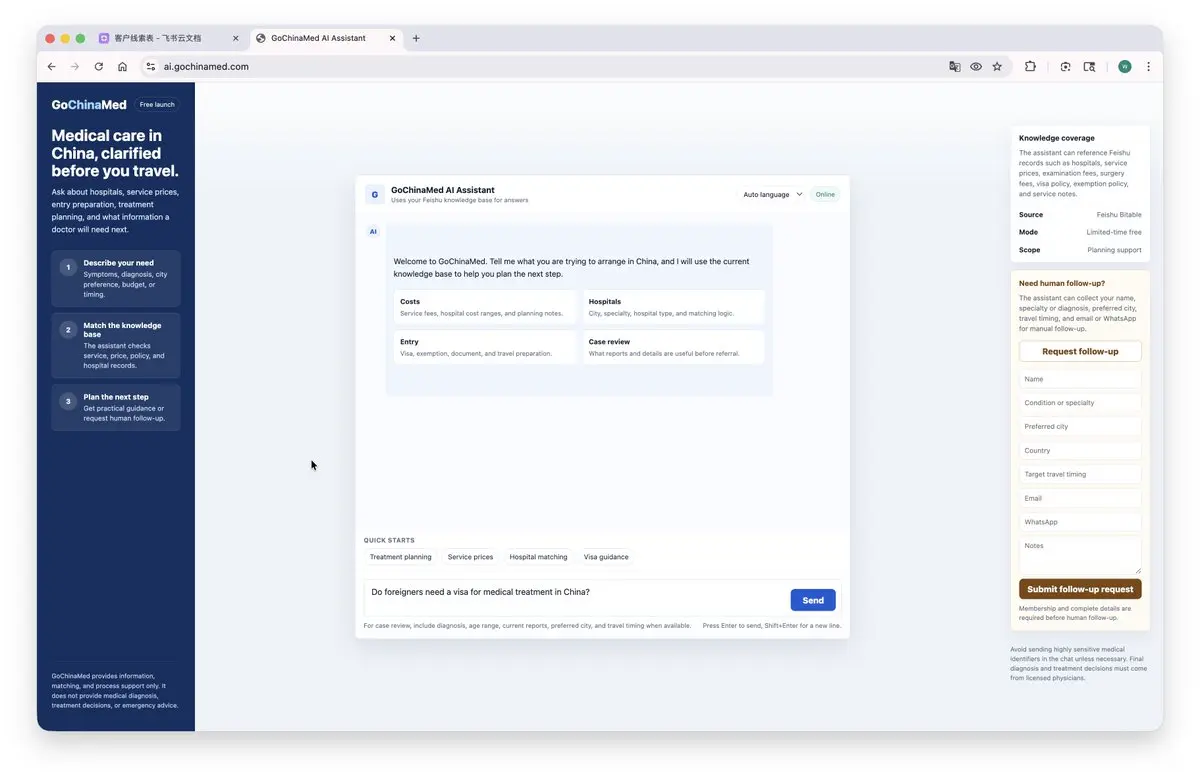The width and height of the screenshot is (1200, 780).
Task: Choose the Case review topic card
Action: point(674,347)
